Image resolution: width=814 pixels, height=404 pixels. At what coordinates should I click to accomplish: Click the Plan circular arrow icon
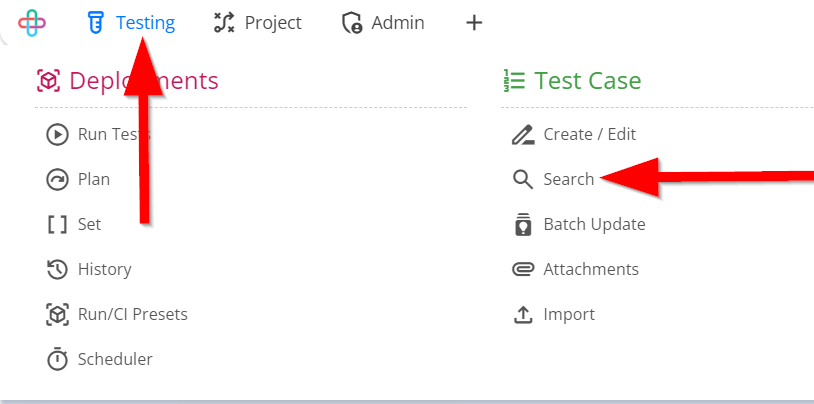coord(57,180)
